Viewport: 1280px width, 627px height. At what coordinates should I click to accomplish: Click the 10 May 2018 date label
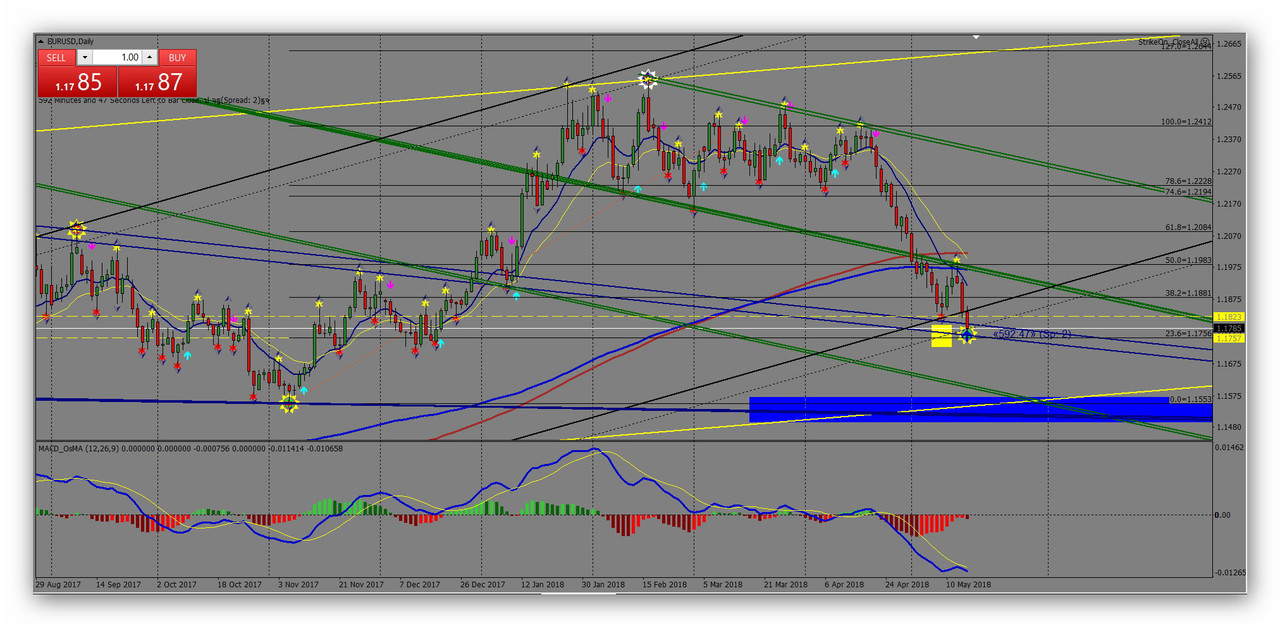[966, 584]
